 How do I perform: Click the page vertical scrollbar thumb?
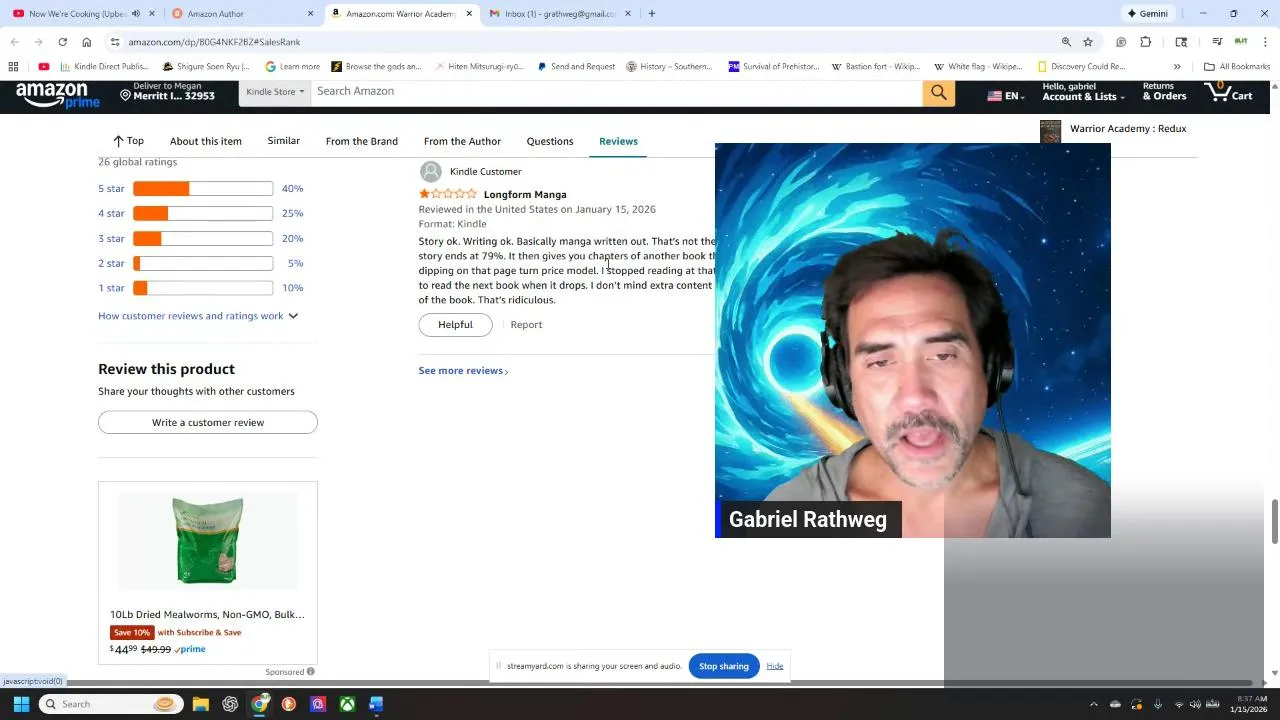coord(1275,520)
